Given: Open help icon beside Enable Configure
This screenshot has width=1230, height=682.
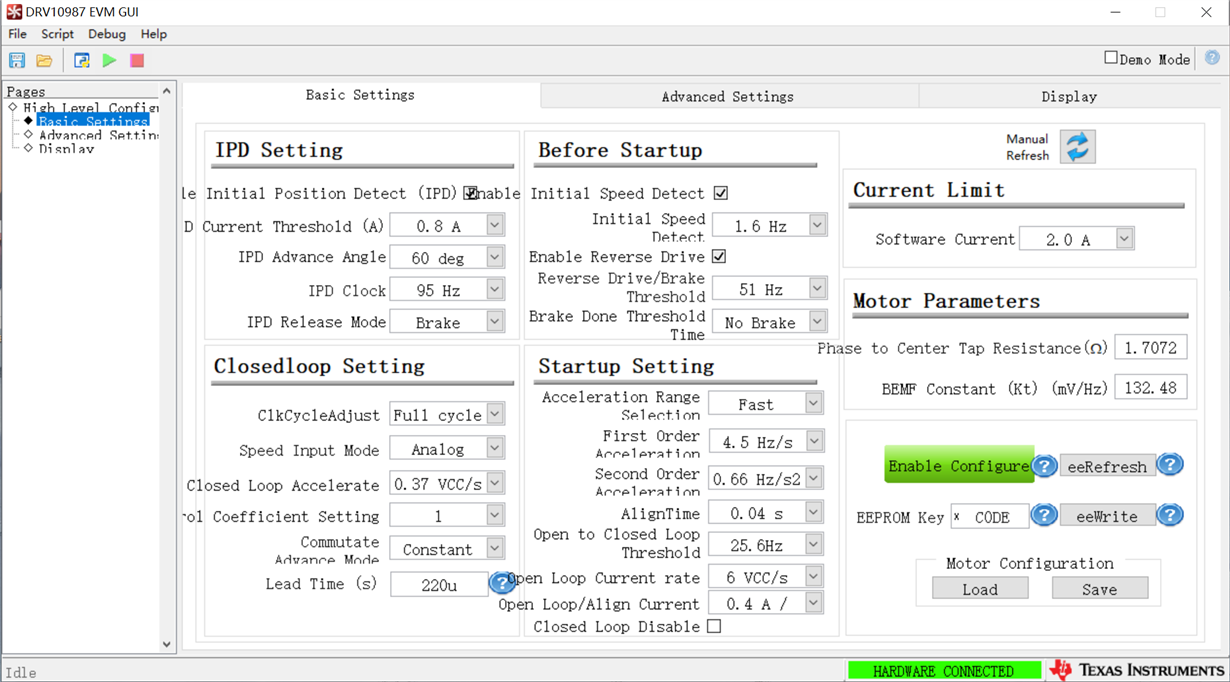Looking at the screenshot, I should tap(1044, 466).
